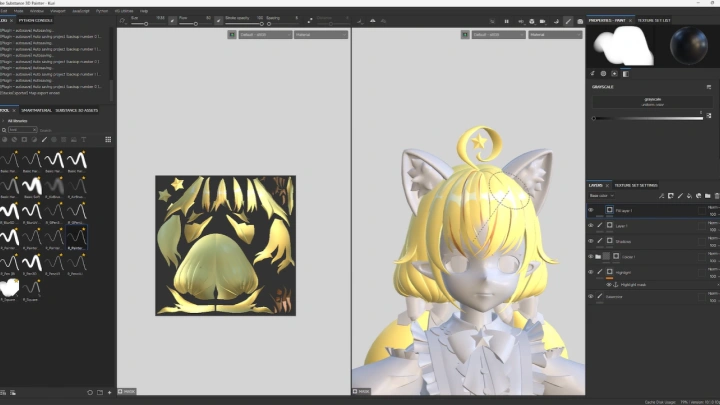Click the grid view icon in asset shelf
This screenshot has width=720, height=405.
108,140
